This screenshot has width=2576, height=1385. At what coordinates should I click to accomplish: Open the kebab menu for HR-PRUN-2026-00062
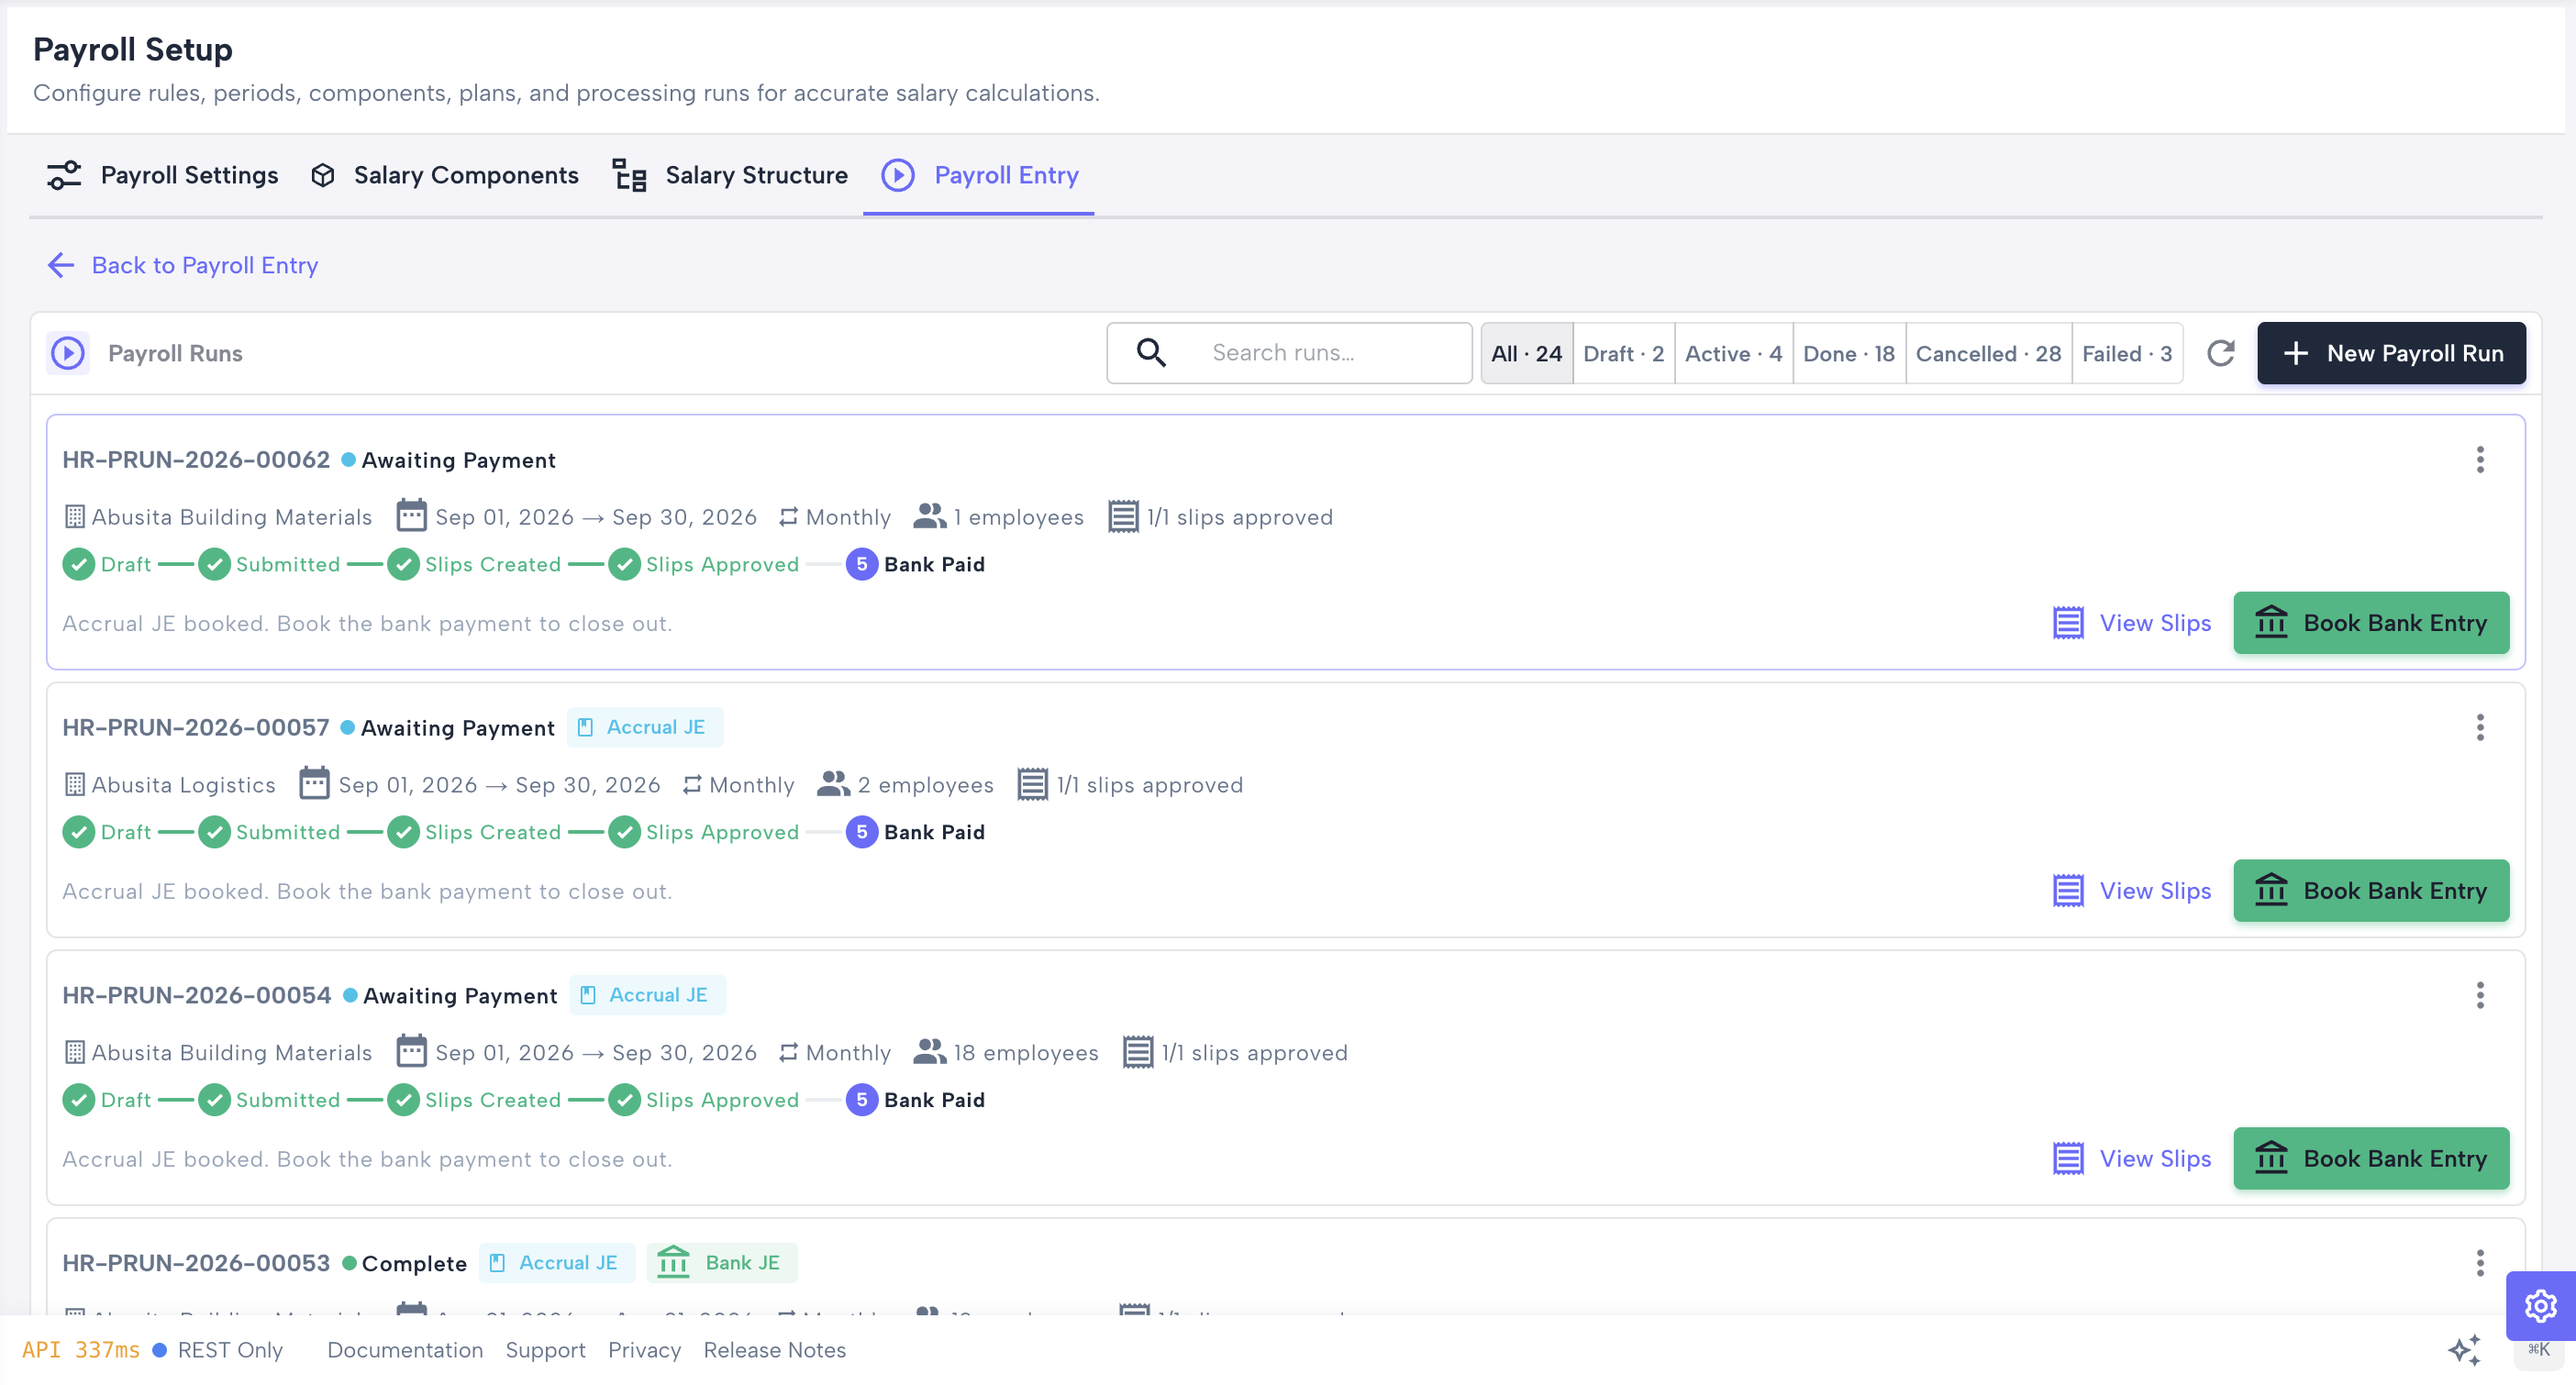pyautogui.click(x=2479, y=460)
